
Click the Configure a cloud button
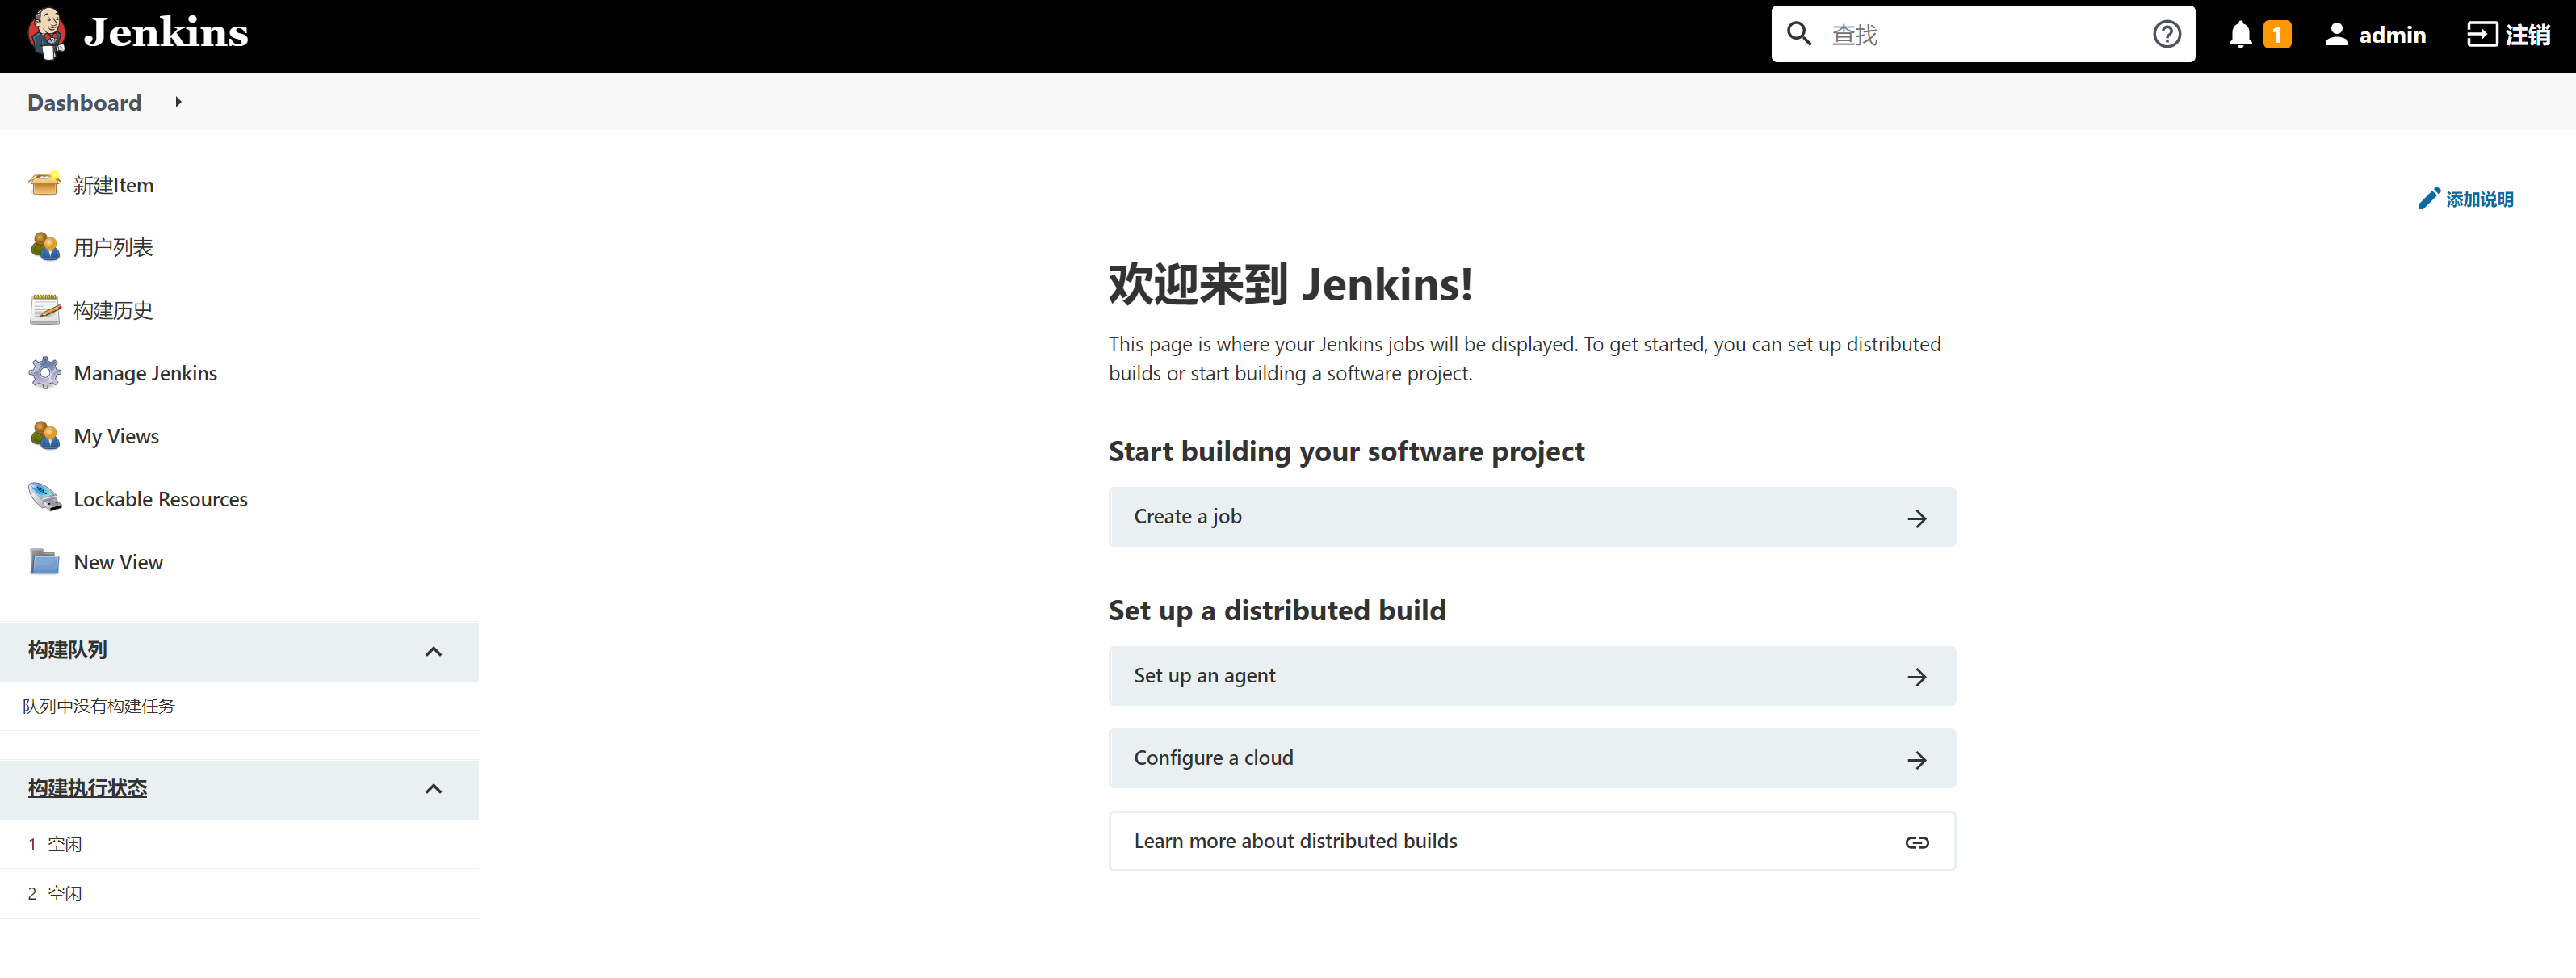click(x=1532, y=758)
